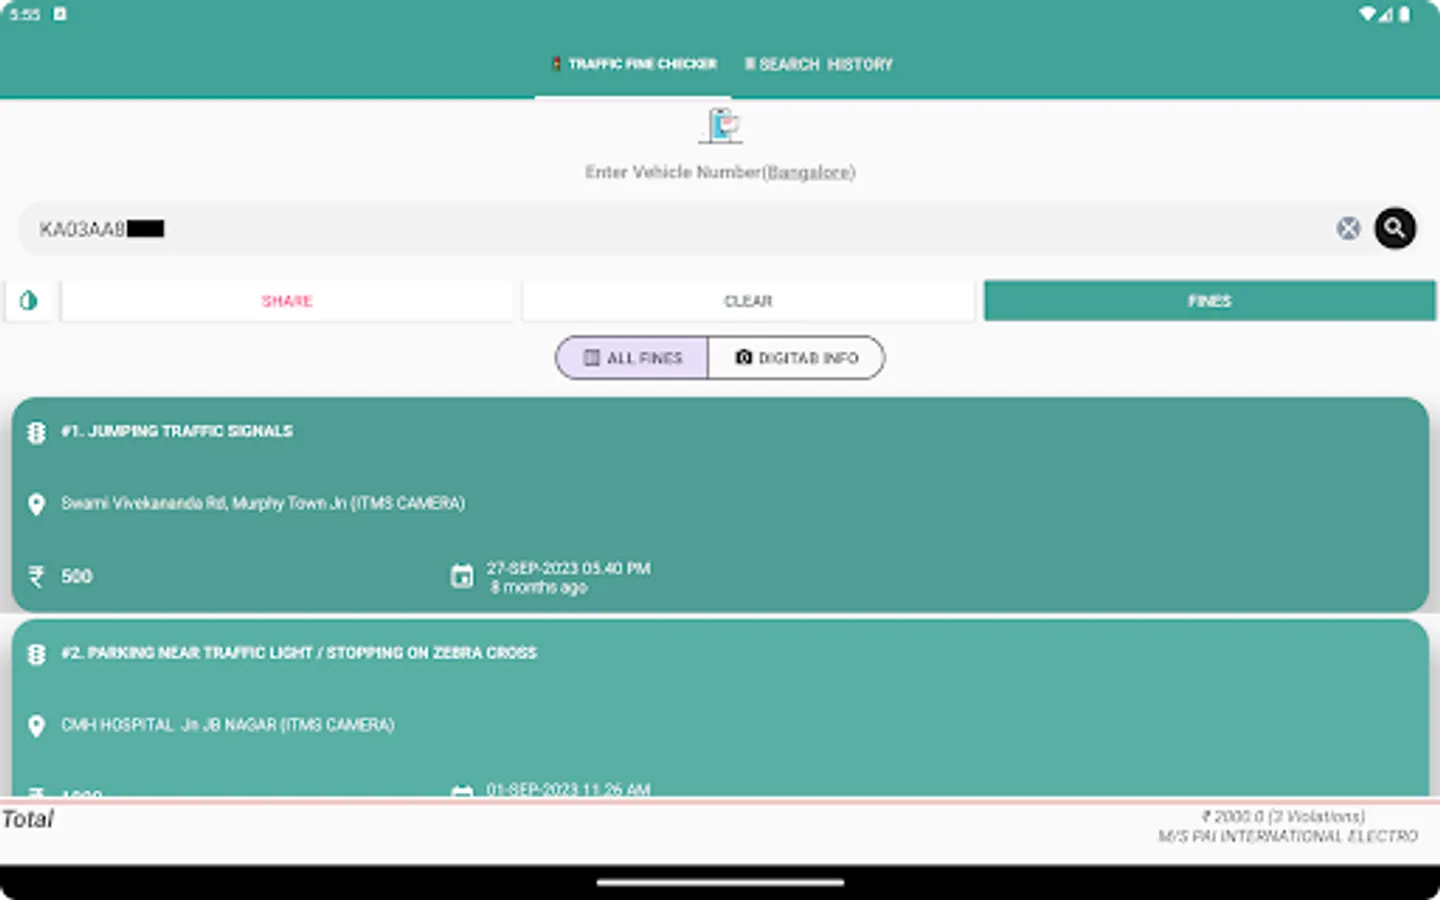Open the TRAFFIC FINE CHECKER tab
This screenshot has width=1440, height=900.
pos(634,63)
